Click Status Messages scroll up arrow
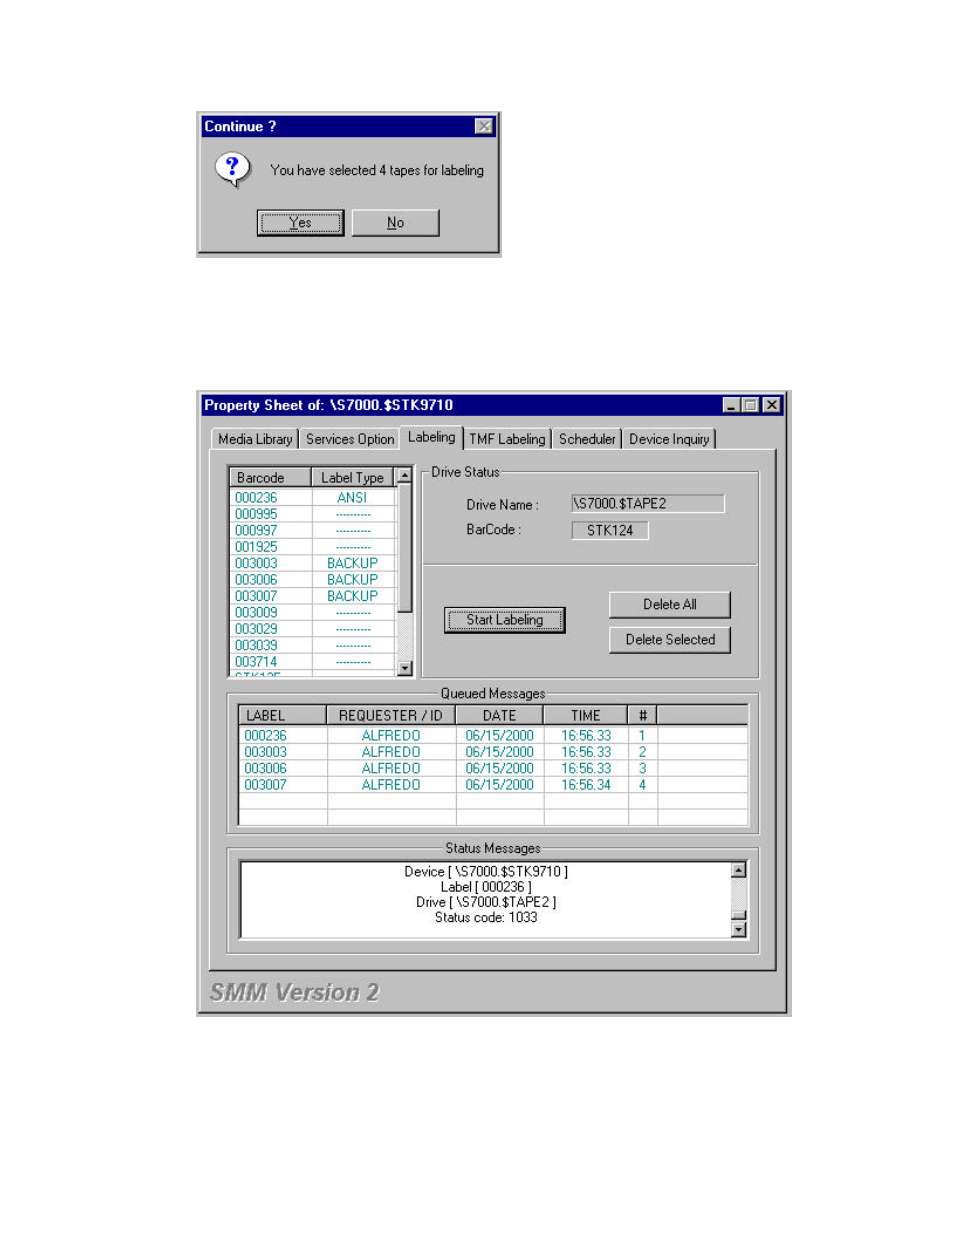954x1235 pixels. tap(739, 870)
